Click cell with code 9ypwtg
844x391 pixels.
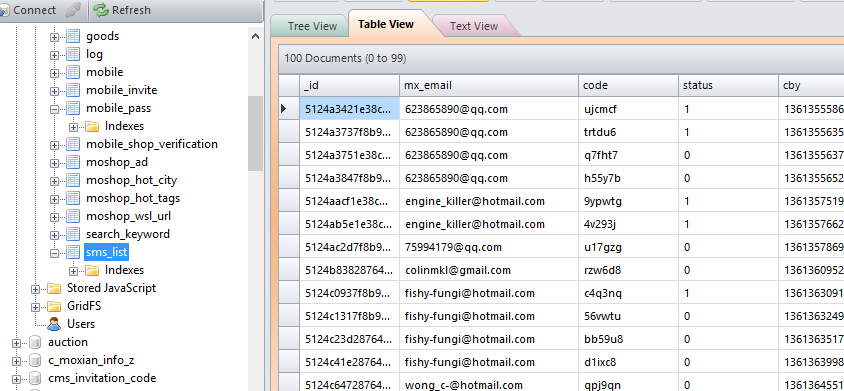click(629, 201)
